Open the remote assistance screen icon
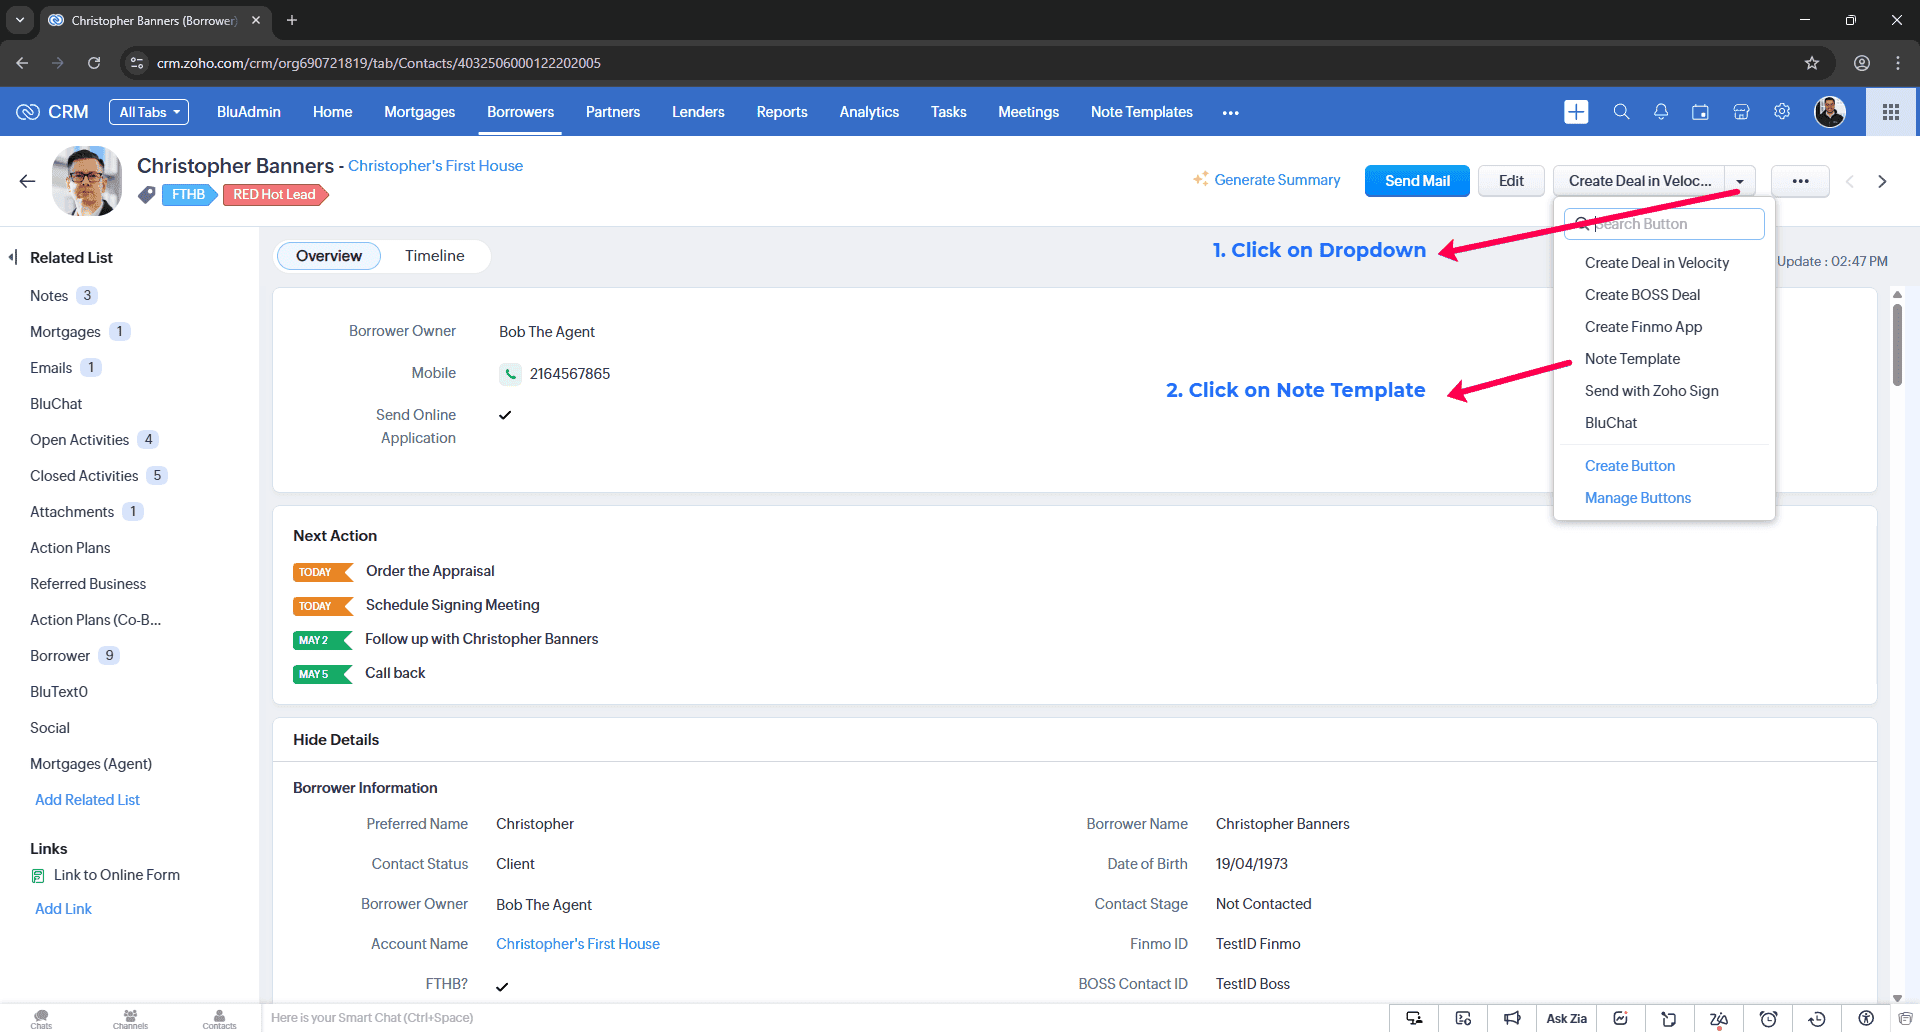Viewport: 1920px width, 1032px height. click(x=1414, y=1018)
